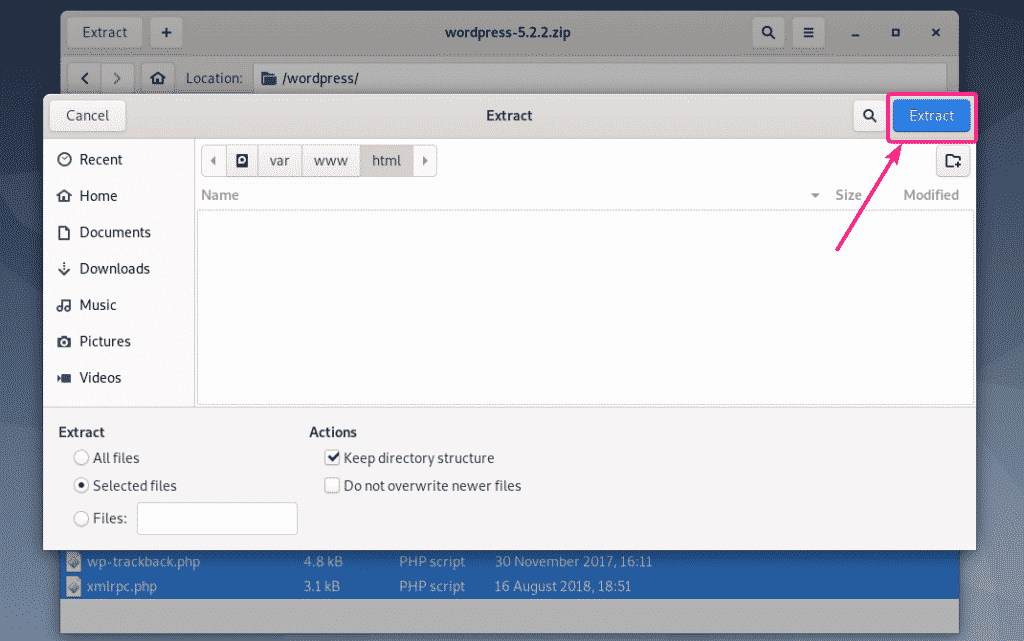Viewport: 1024px width, 641px height.
Task: Cancel the Extract dialog
Action: tap(87, 116)
